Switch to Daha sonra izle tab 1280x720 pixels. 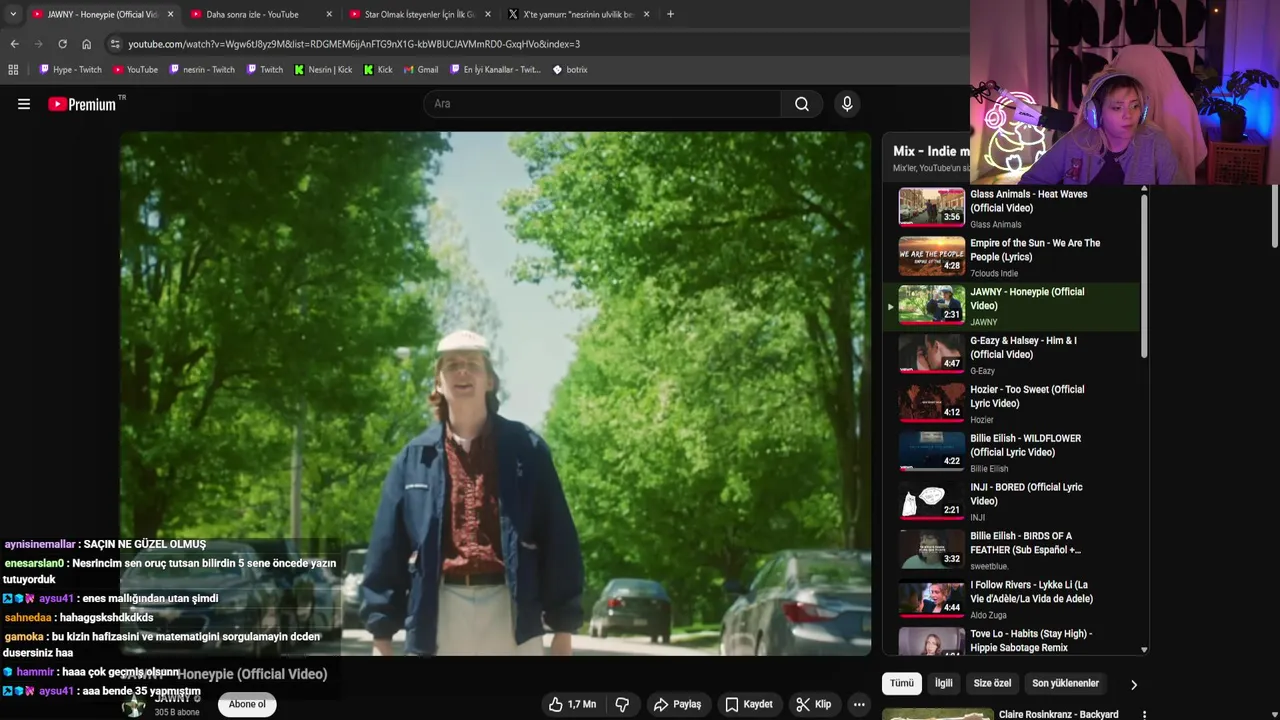[x=252, y=14]
